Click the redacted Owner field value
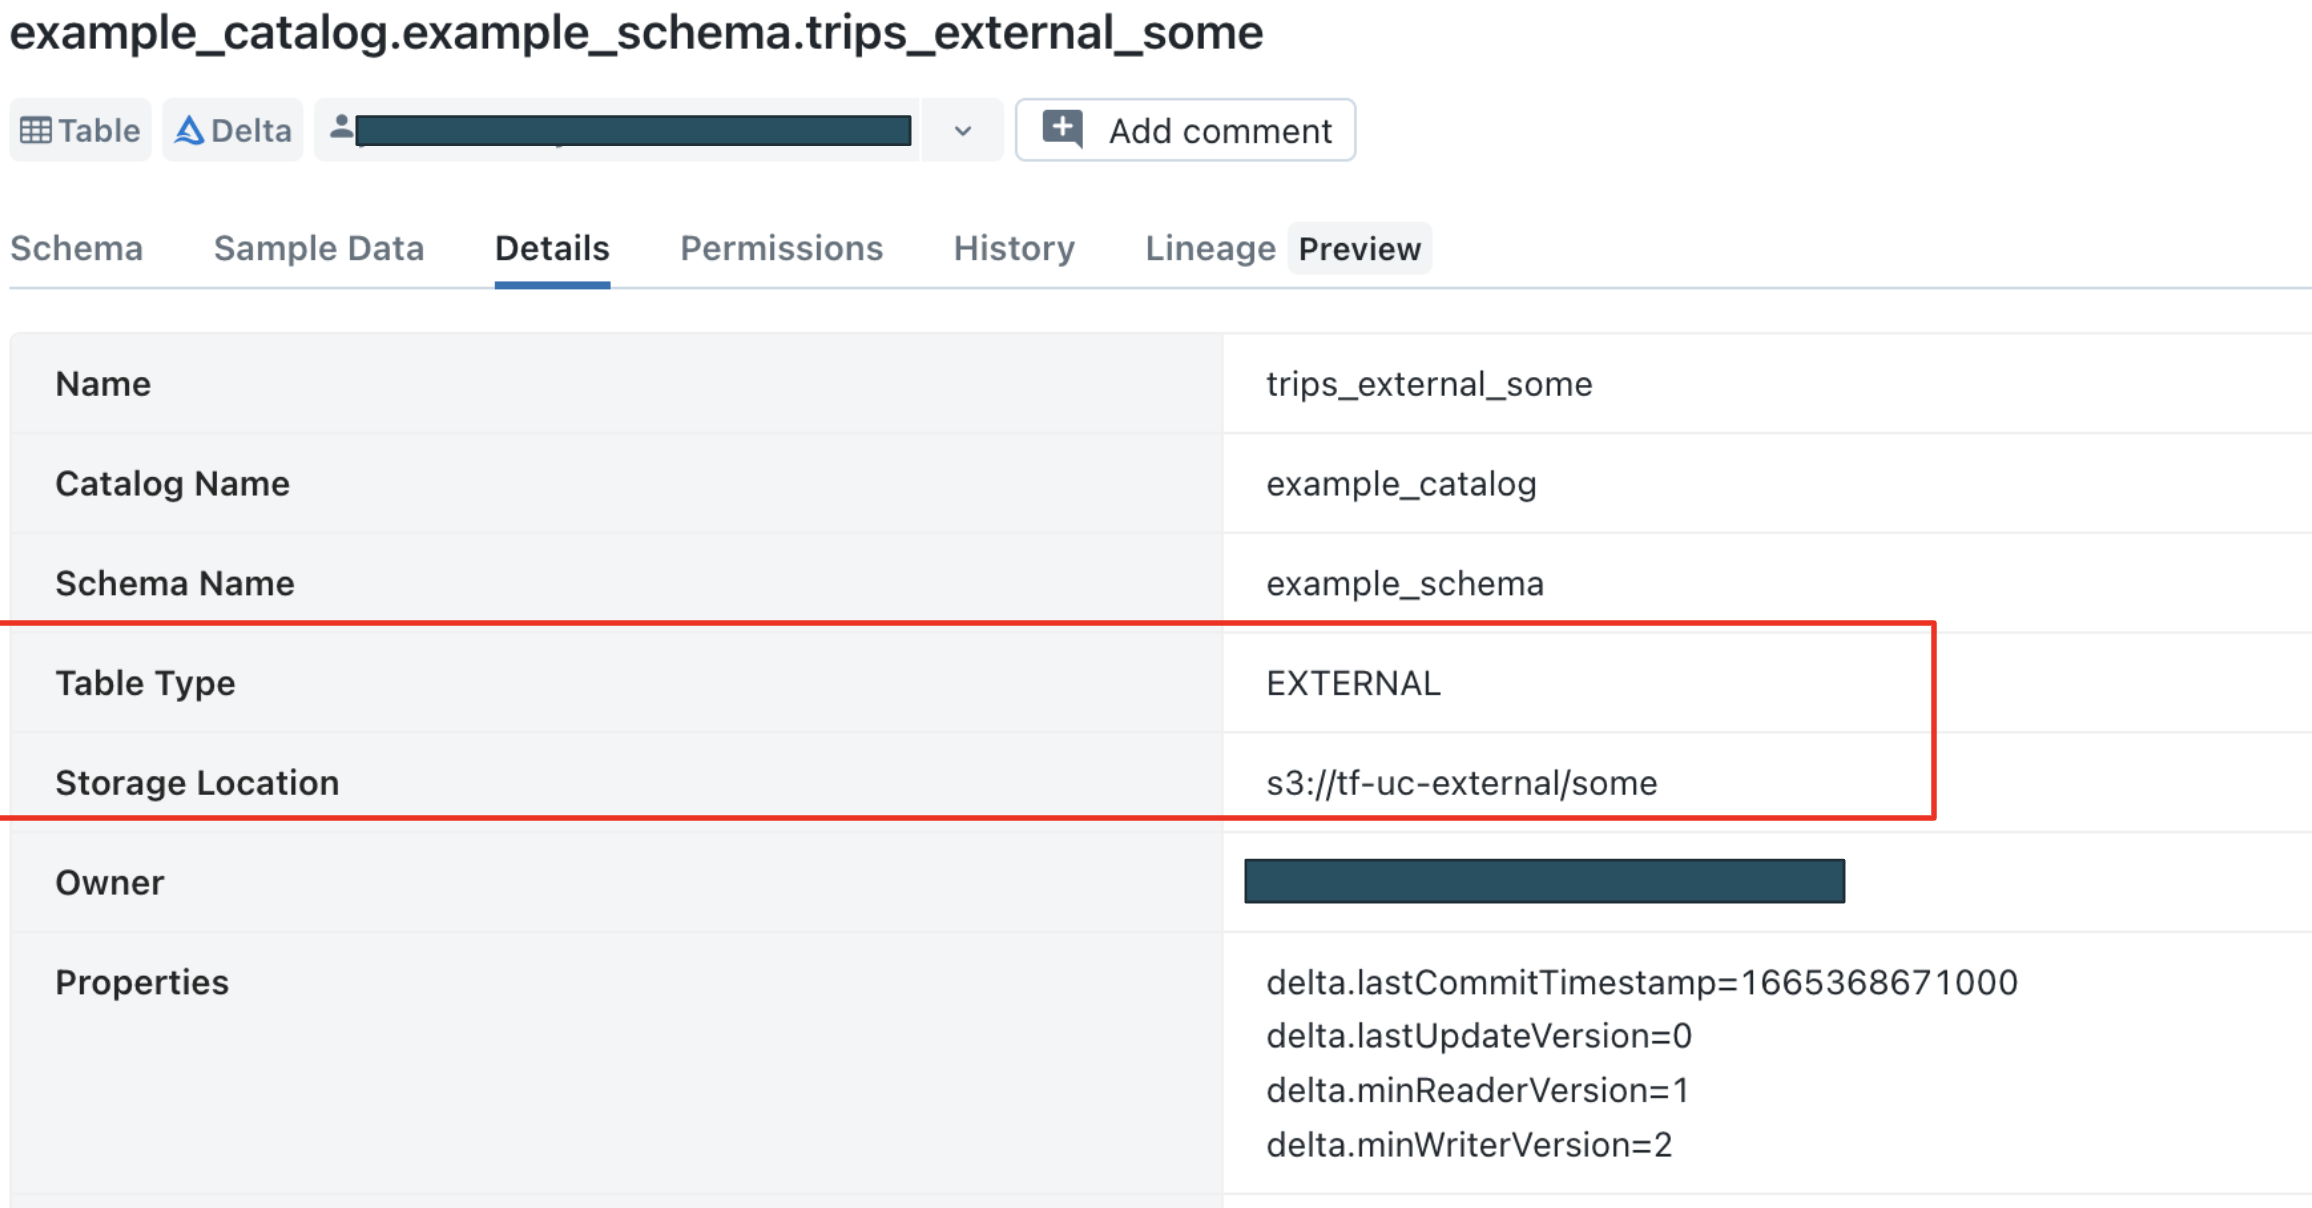 1544,881
